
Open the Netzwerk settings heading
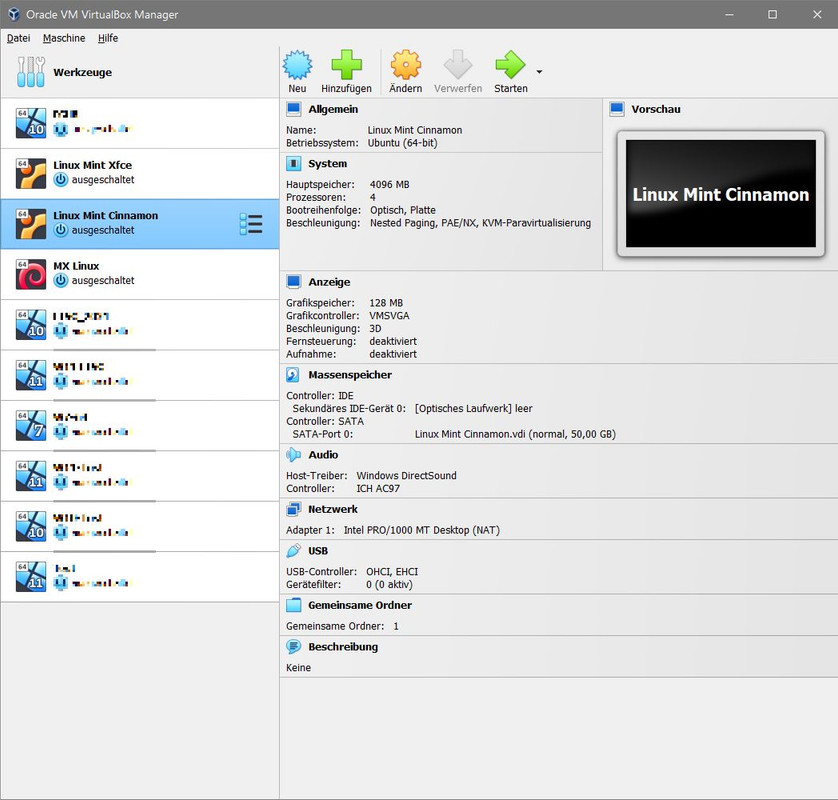pyautogui.click(x=333, y=509)
